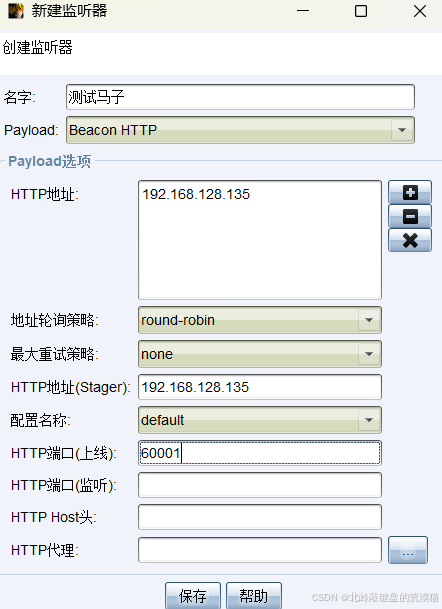Expand the 地址轮询策略 round-robin dropdown
Screen dimensions: 442x609
260,320
